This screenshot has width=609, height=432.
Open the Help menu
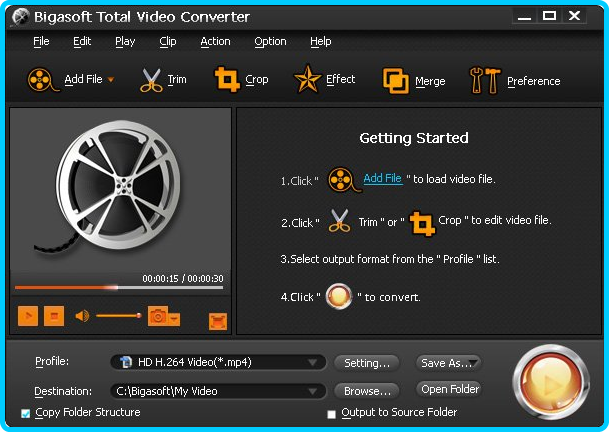coord(320,42)
